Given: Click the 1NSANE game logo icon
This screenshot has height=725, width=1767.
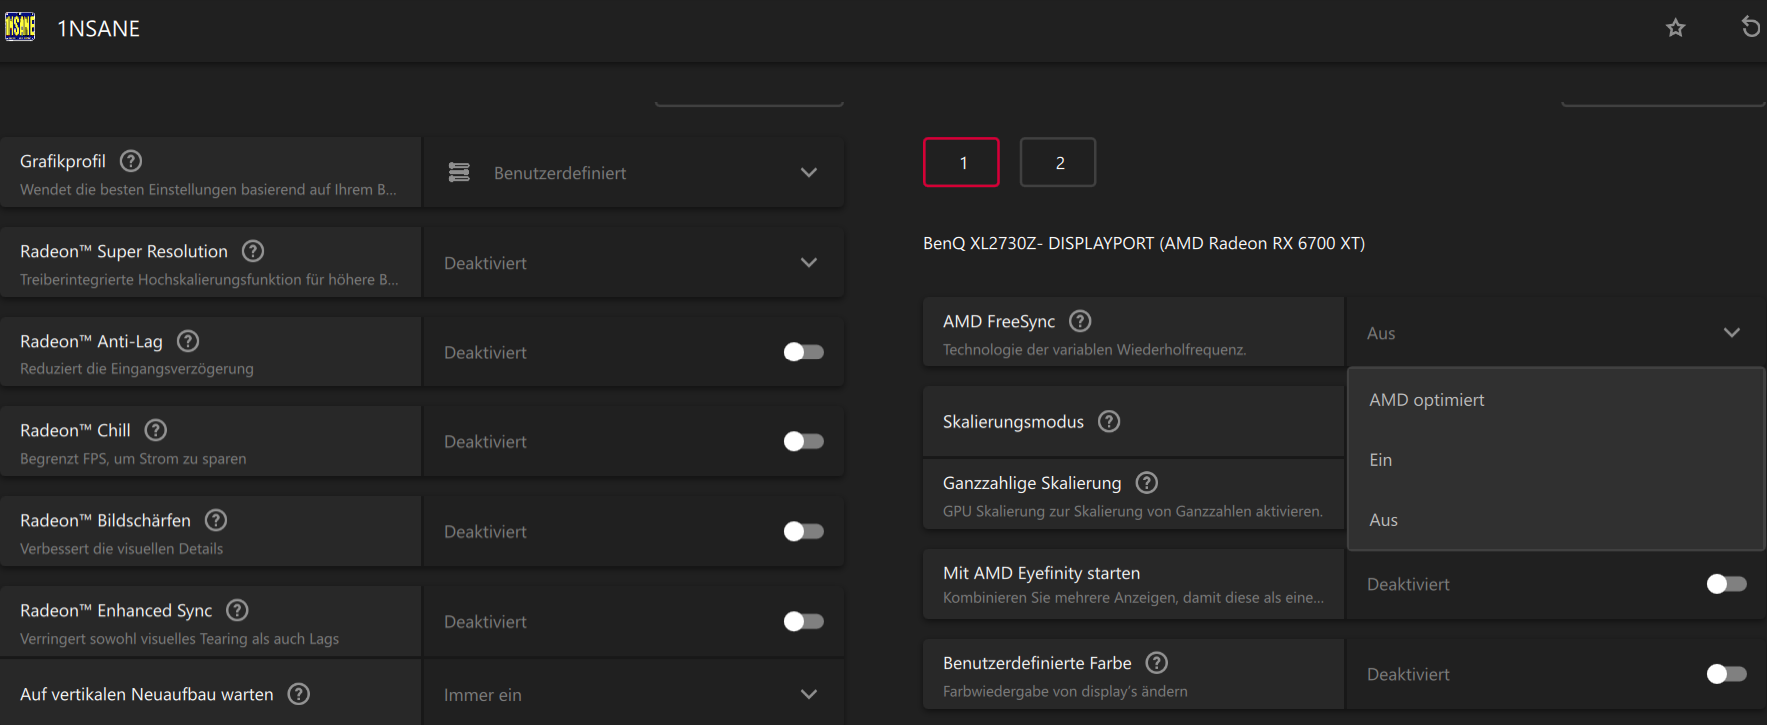Looking at the screenshot, I should point(20,27).
